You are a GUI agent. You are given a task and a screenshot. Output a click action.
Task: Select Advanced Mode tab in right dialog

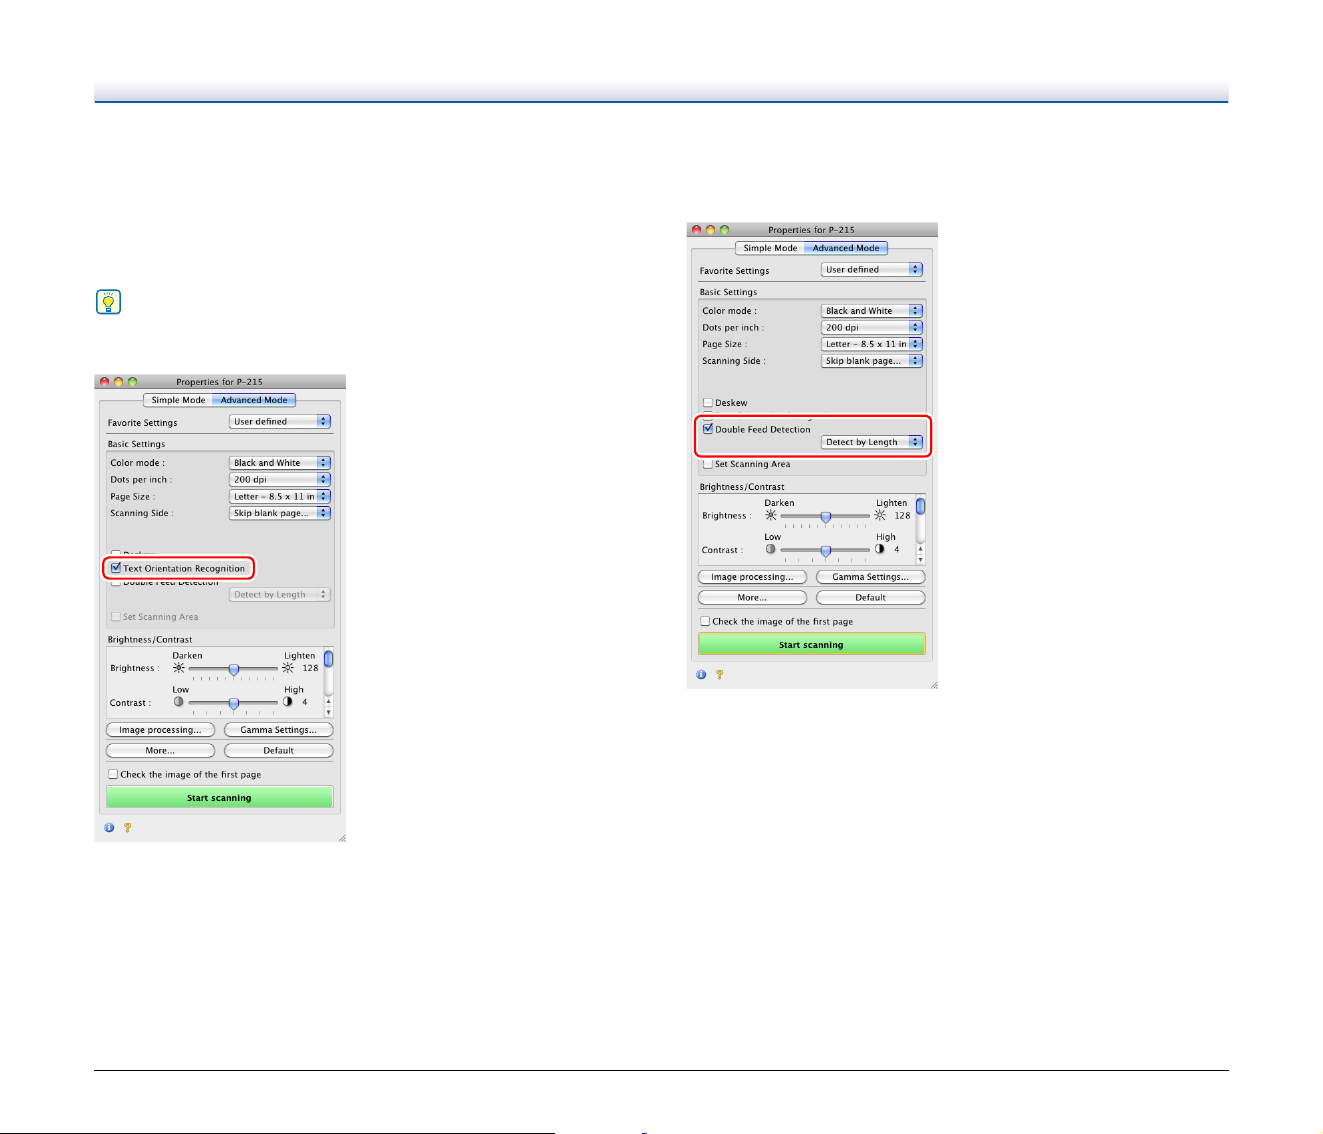coord(846,248)
